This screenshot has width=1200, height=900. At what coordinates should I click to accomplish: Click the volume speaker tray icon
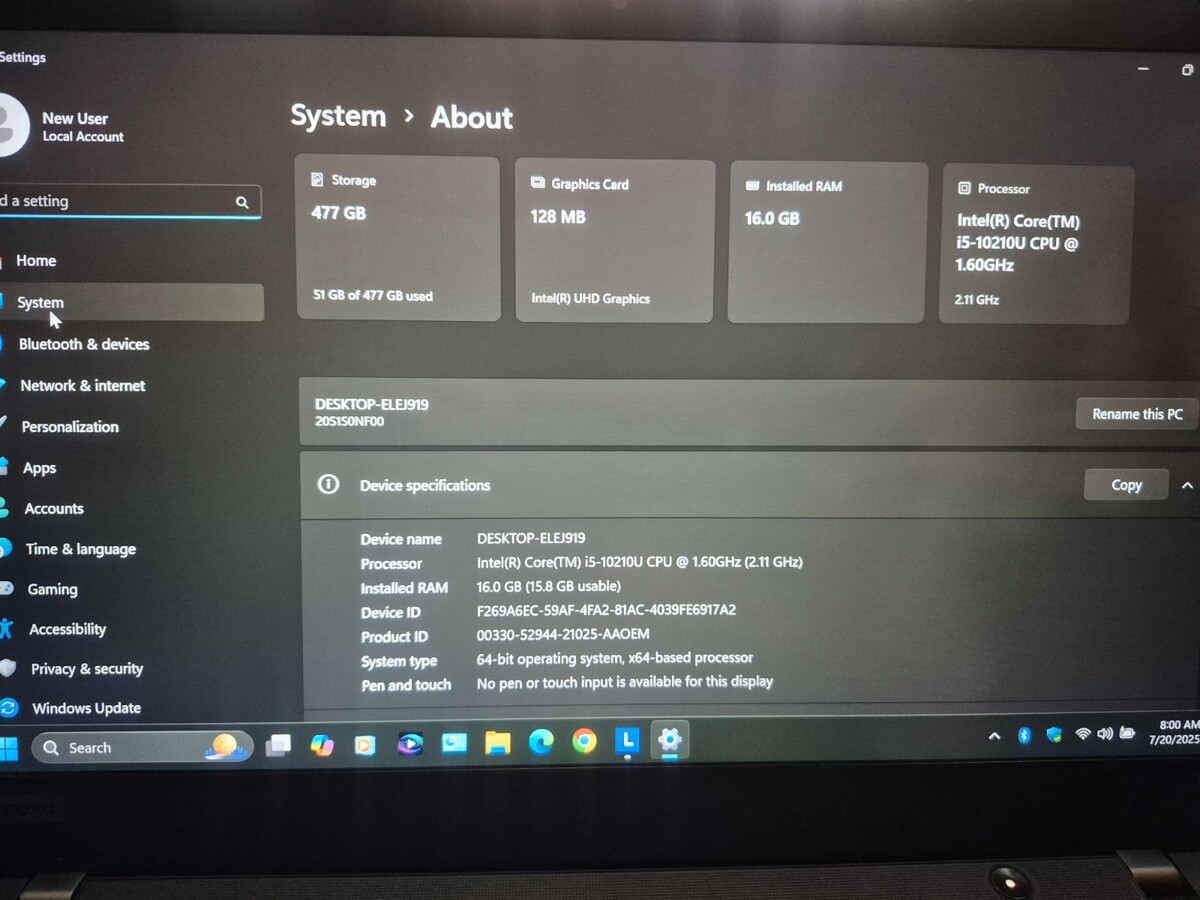coord(1105,733)
